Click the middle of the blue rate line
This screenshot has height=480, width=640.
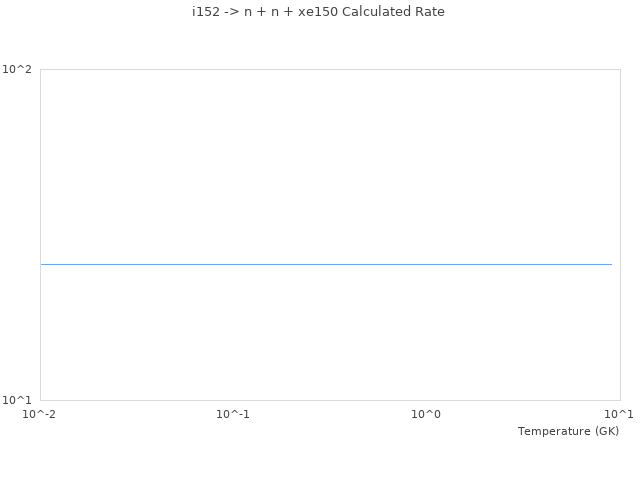point(326,264)
